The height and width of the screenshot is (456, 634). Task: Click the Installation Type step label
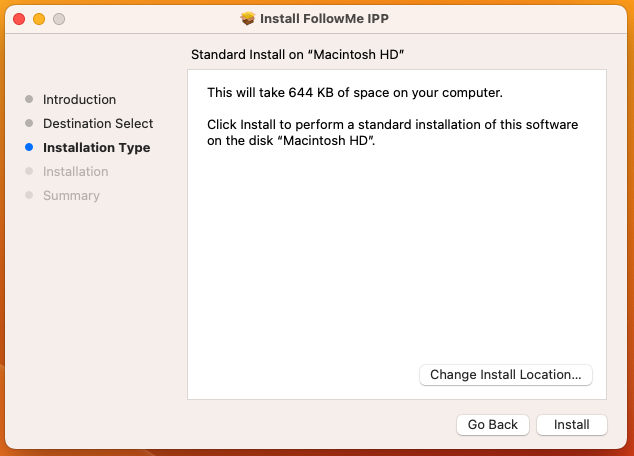[x=97, y=148]
